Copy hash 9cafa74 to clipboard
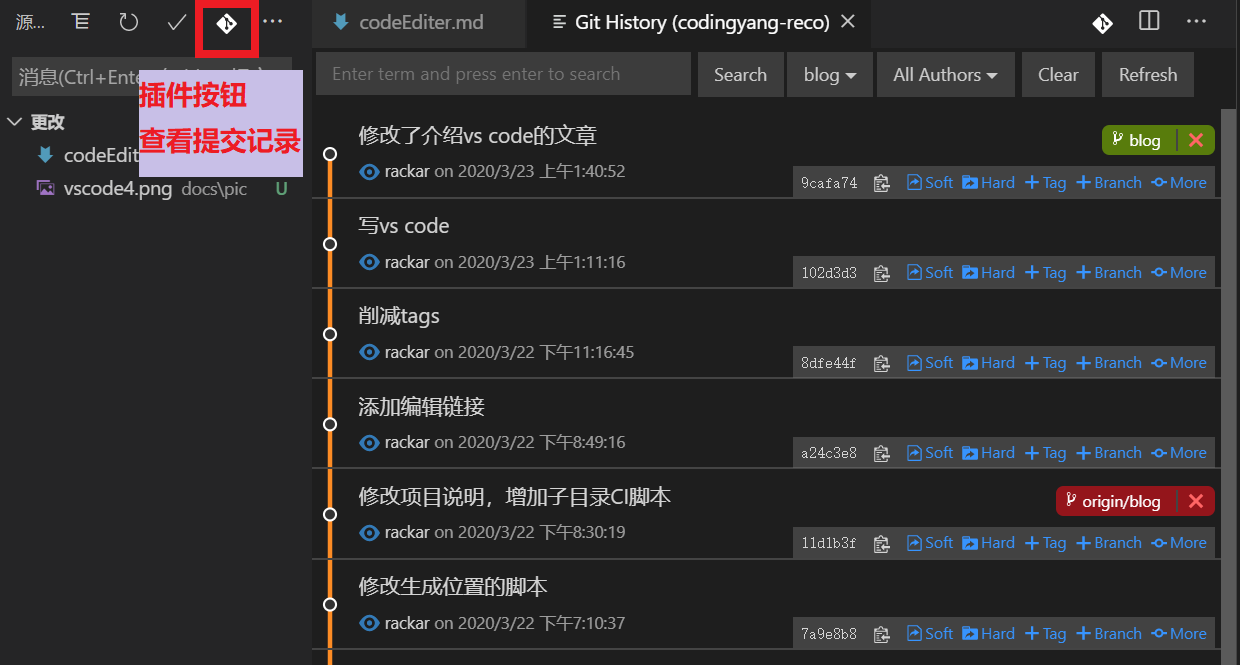 pyautogui.click(x=881, y=183)
